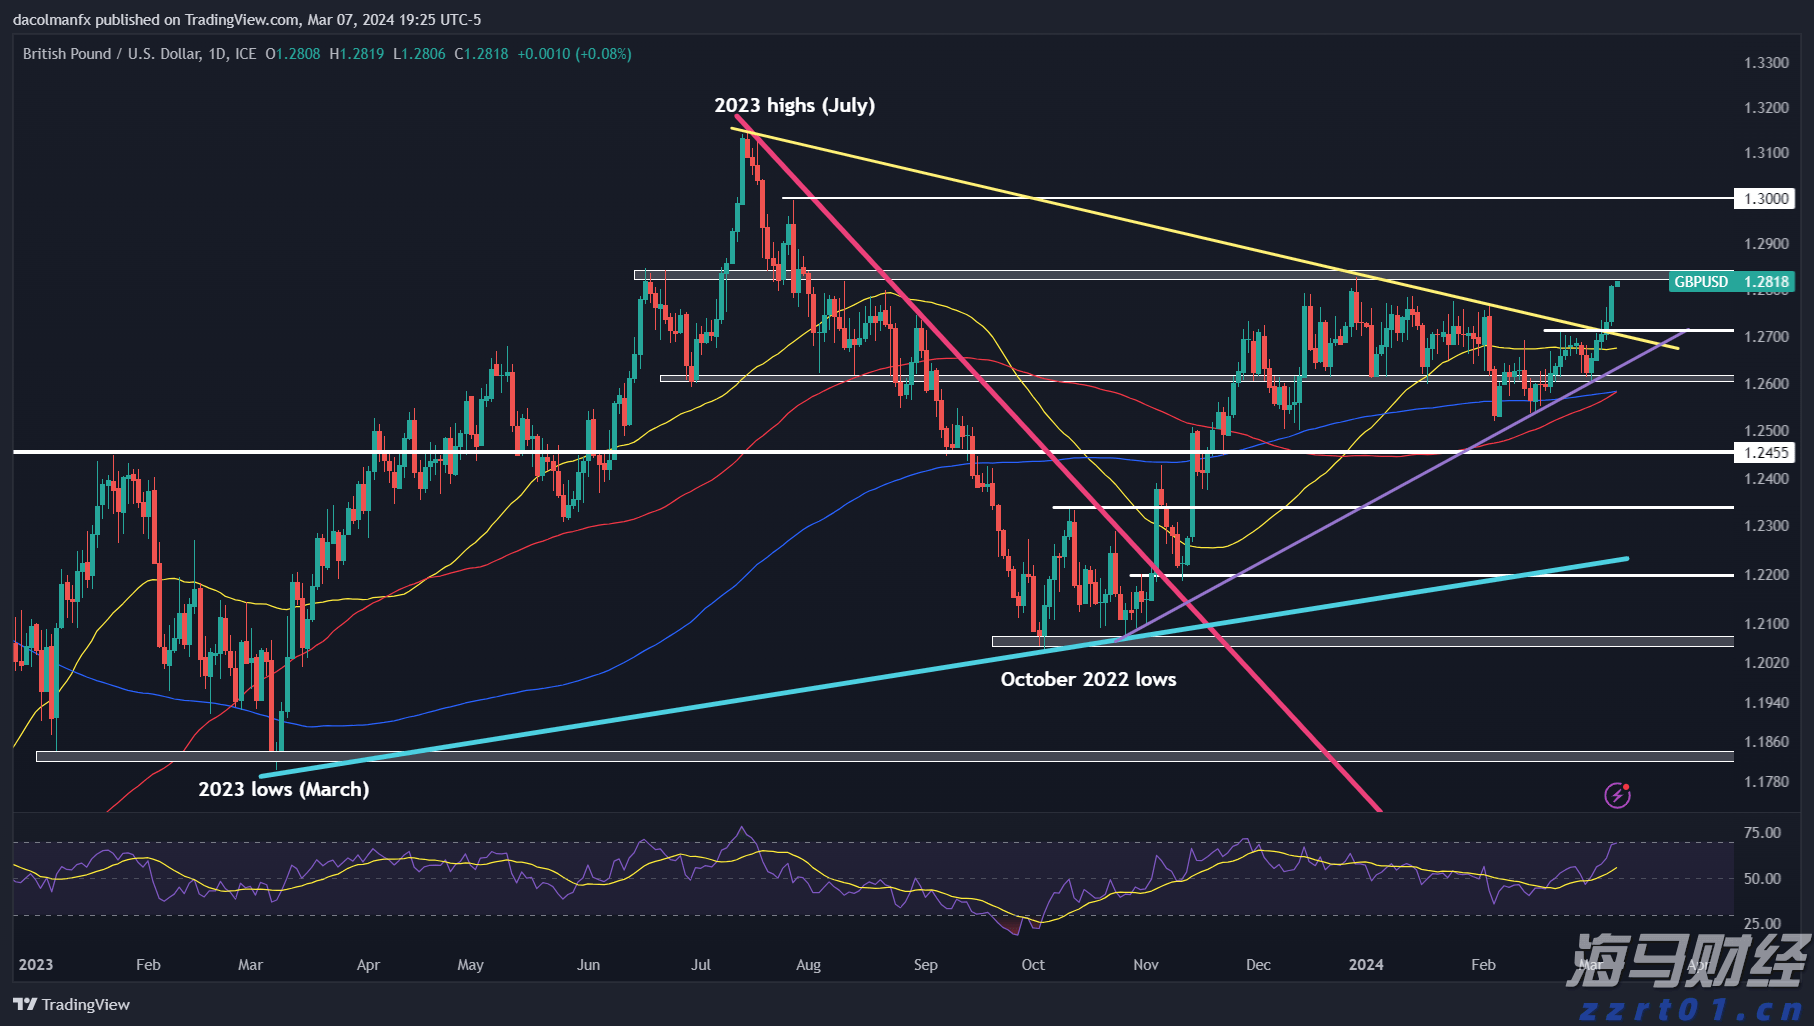Select the 1.2455 price level label
This screenshot has width=1814, height=1026.
1765,452
